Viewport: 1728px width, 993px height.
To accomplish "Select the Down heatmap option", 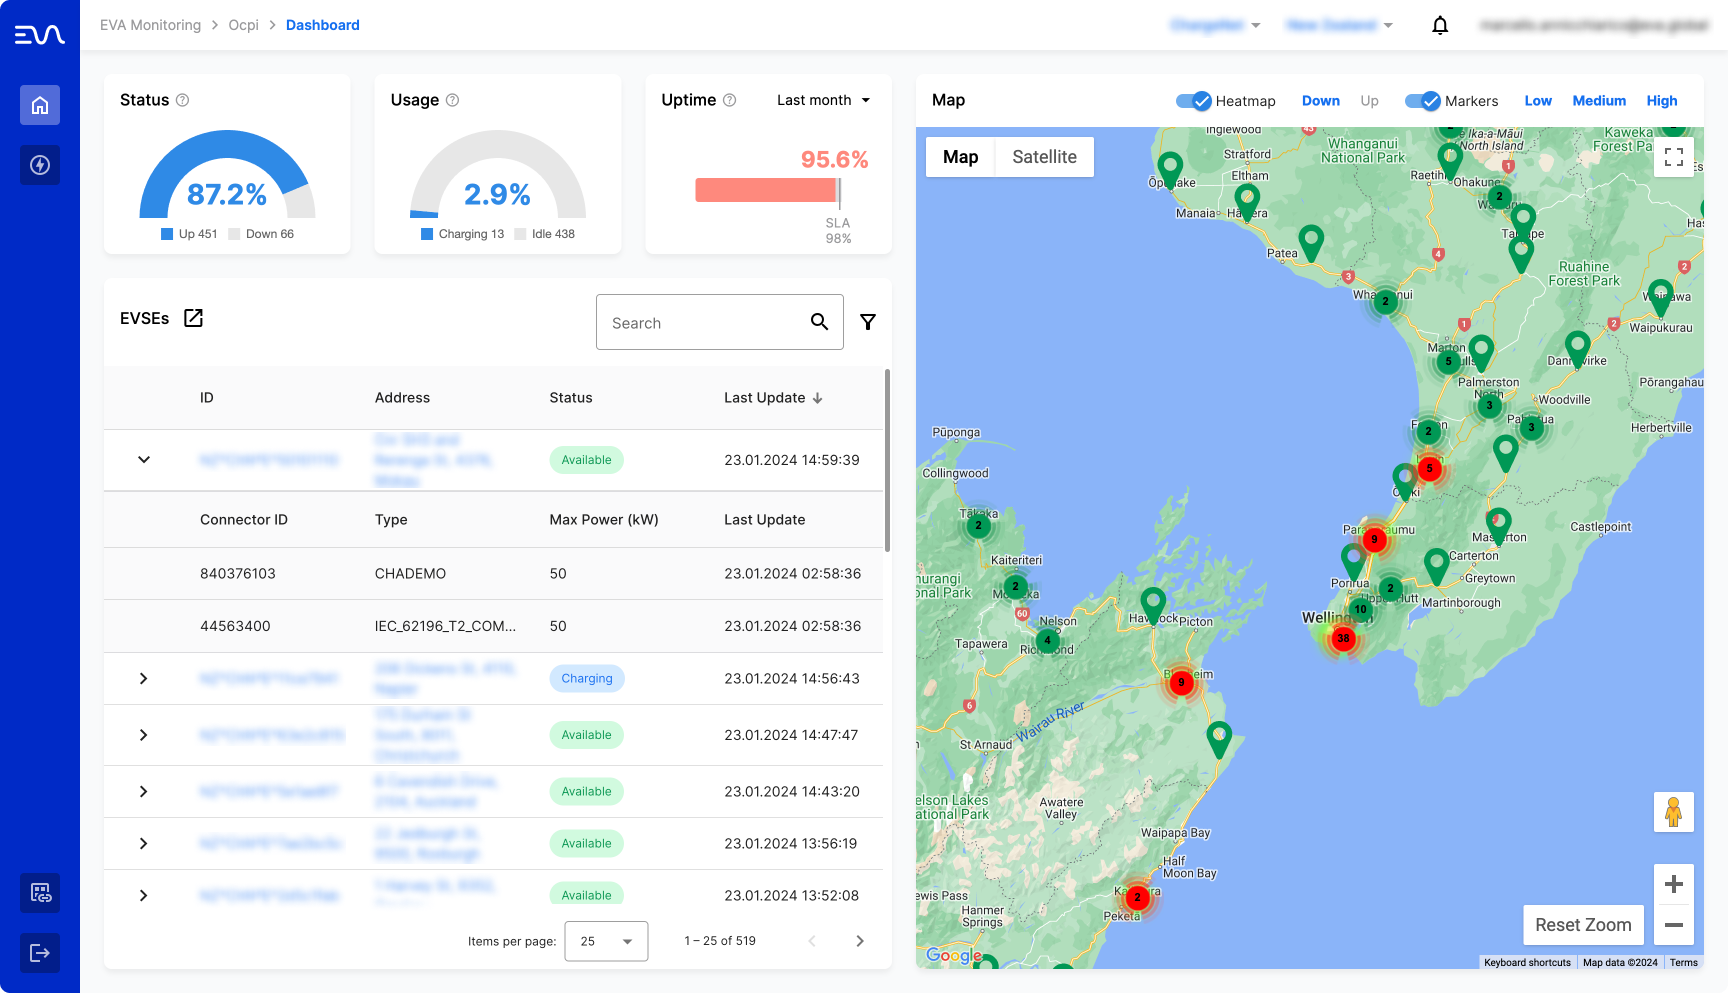I will click(x=1321, y=101).
